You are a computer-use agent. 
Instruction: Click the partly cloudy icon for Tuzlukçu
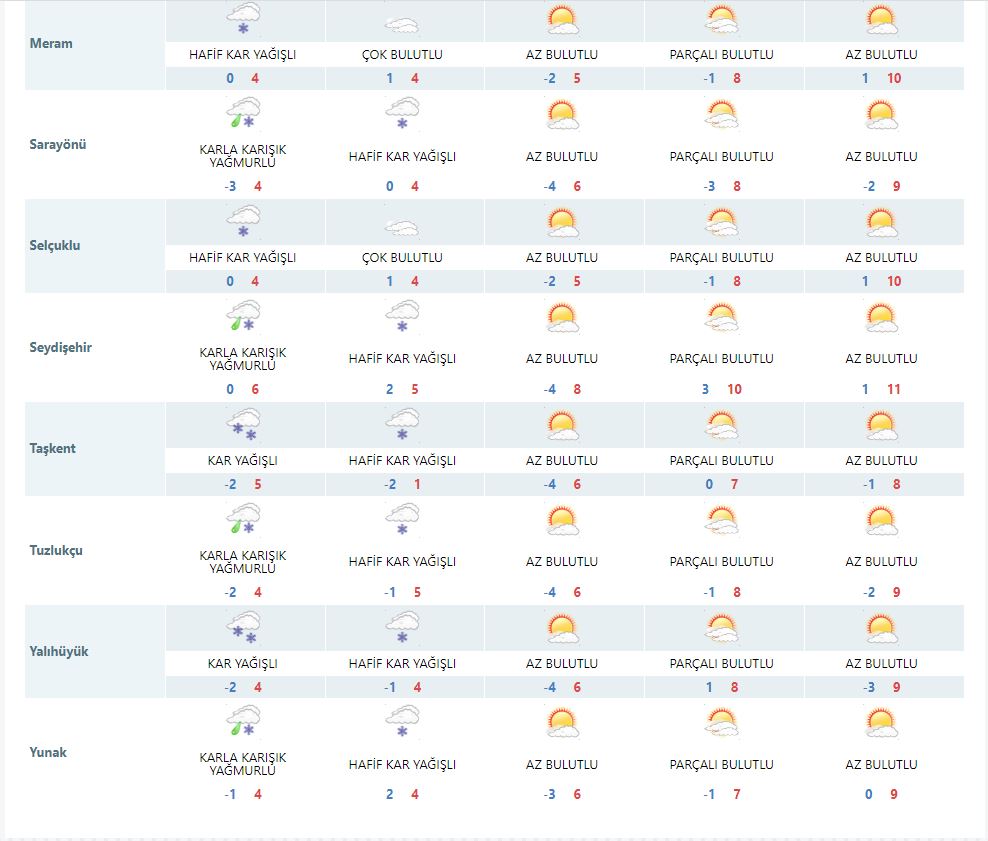(x=722, y=520)
